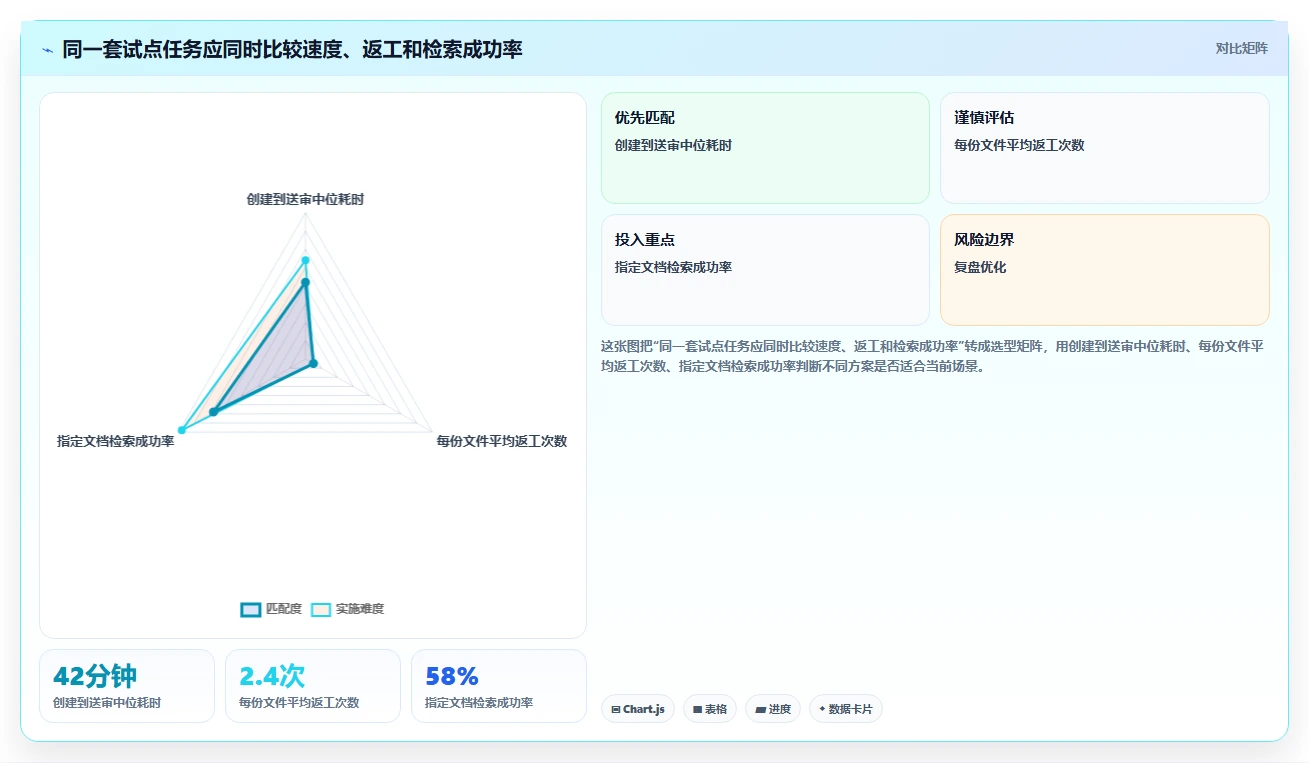
Task: Click the page title text
Action: [292, 49]
